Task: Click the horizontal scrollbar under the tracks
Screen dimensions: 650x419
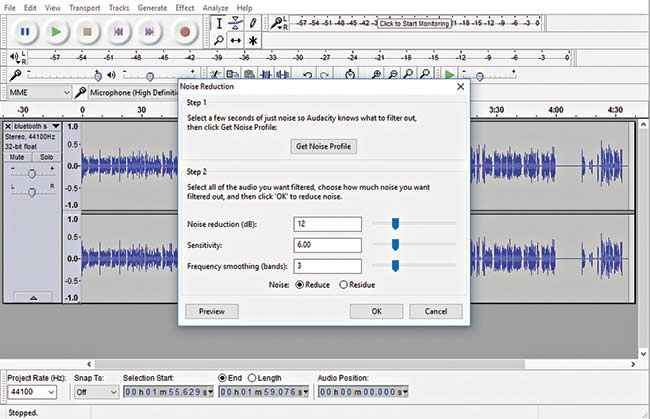Action: (x=310, y=364)
